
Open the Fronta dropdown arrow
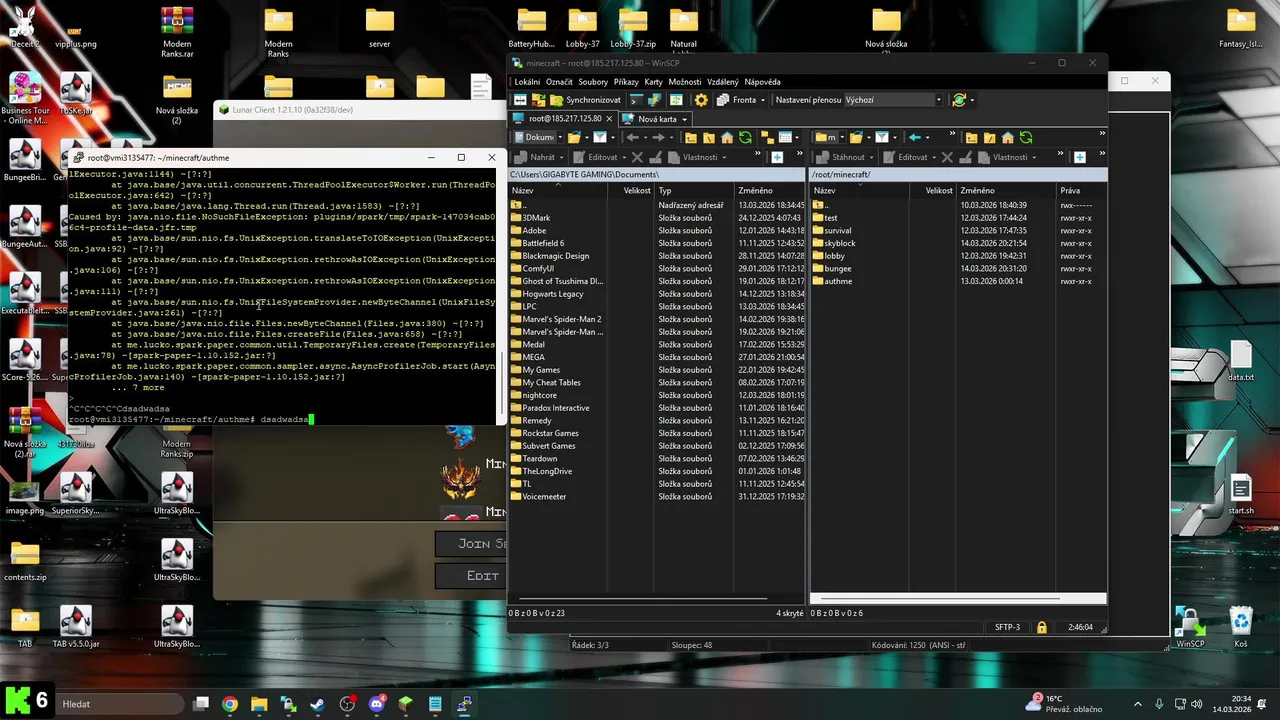(763, 100)
